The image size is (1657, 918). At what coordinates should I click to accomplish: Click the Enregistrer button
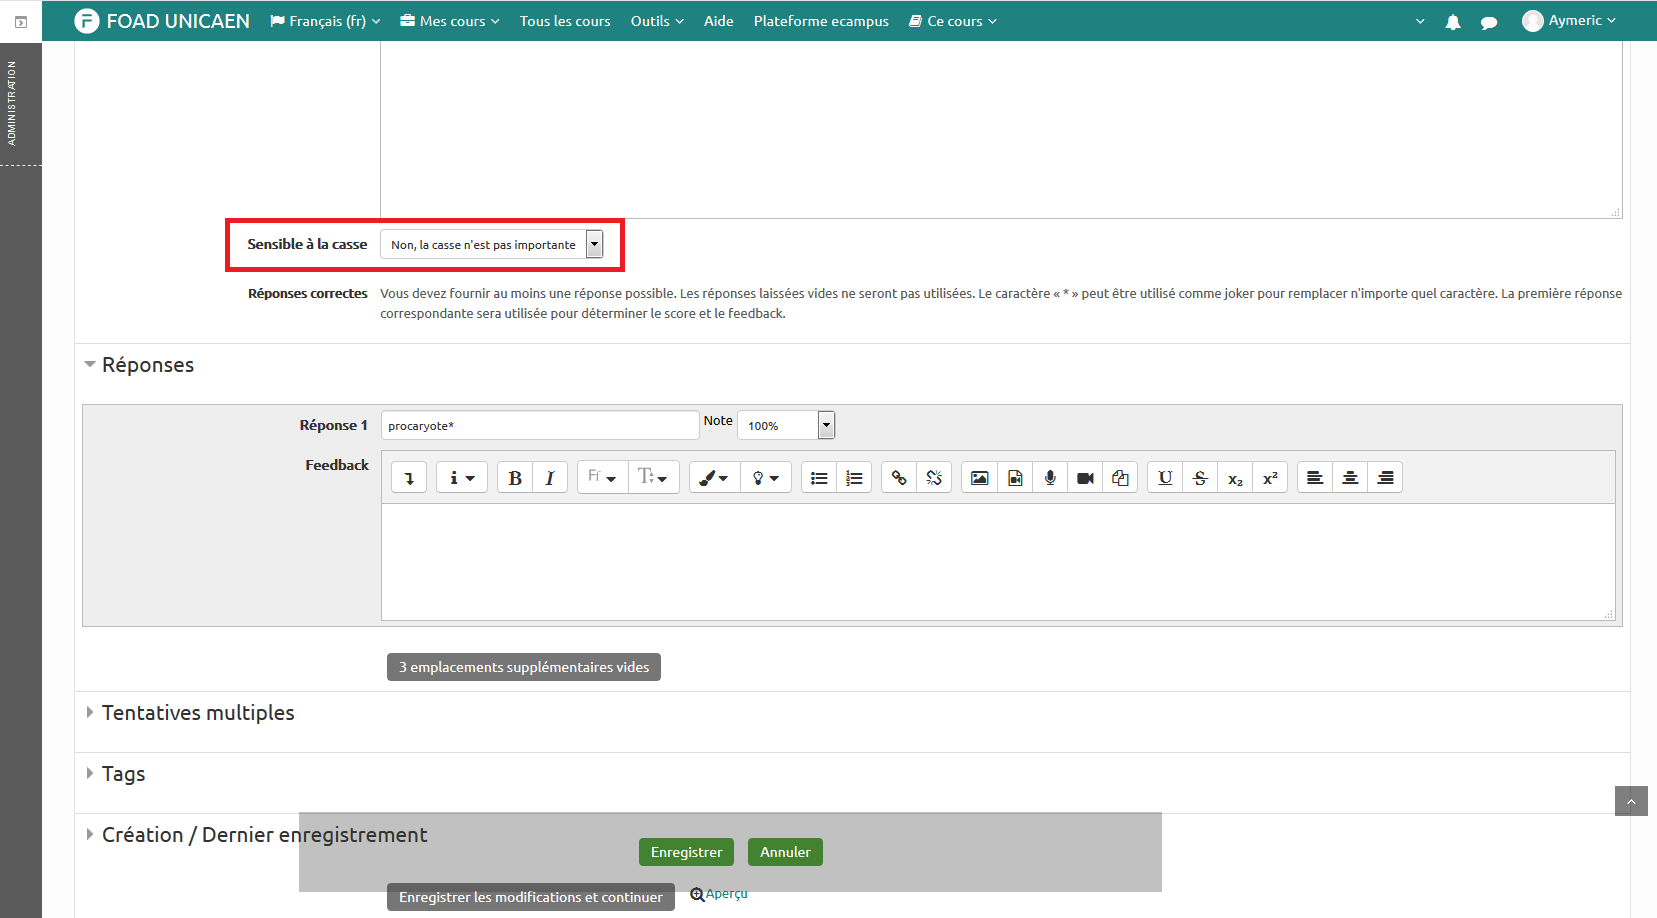pos(686,852)
